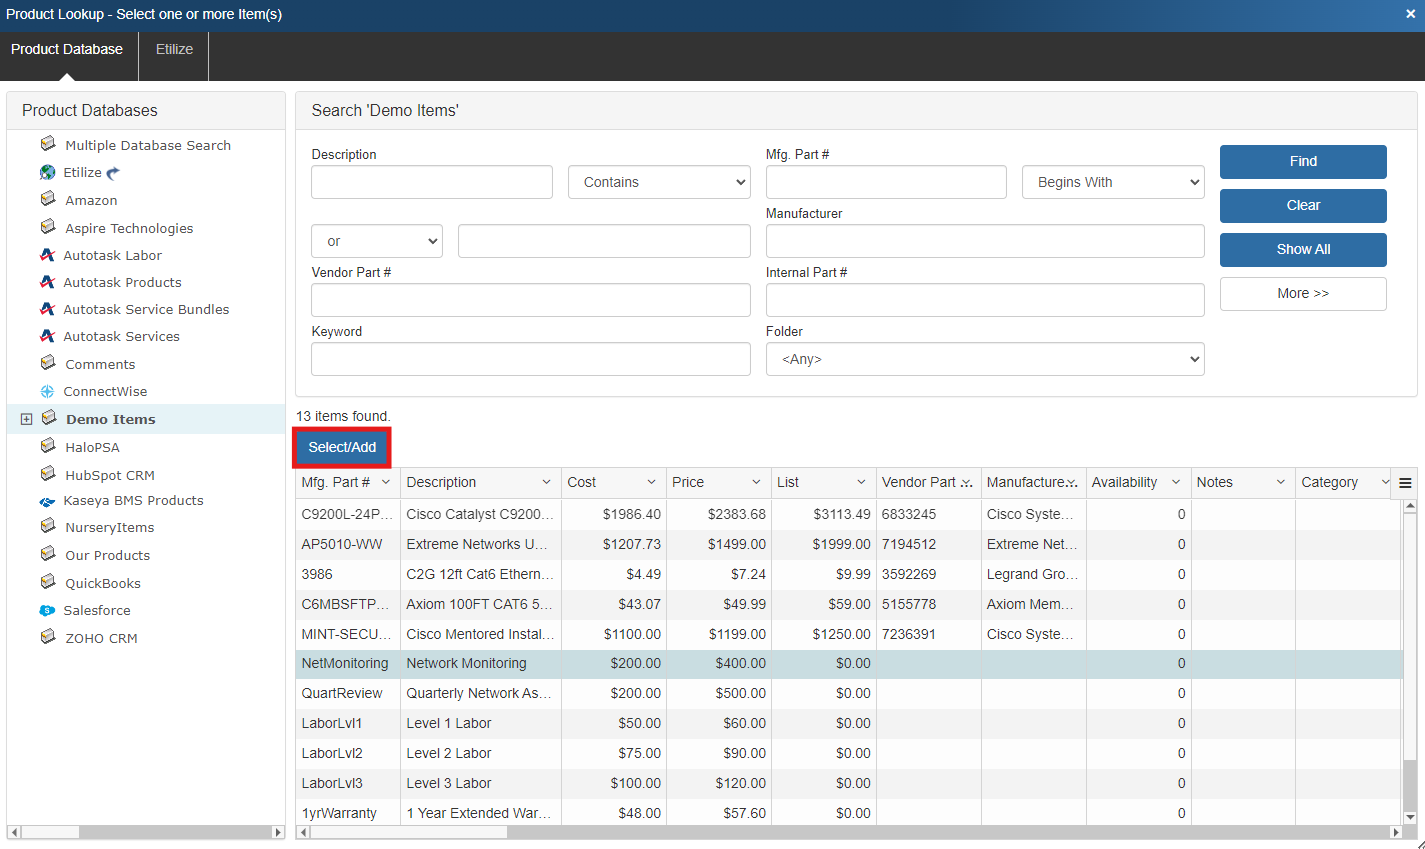The height and width of the screenshot is (849, 1425).
Task: Expand the Demo Items tree node
Action: coord(27,419)
